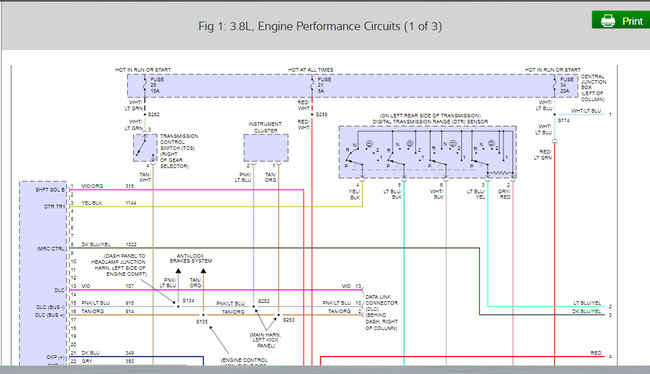Select the 'Fig 1: 3.8L, Engine Performance Circuits' title
The width and height of the screenshot is (650, 374).
[x=320, y=26]
